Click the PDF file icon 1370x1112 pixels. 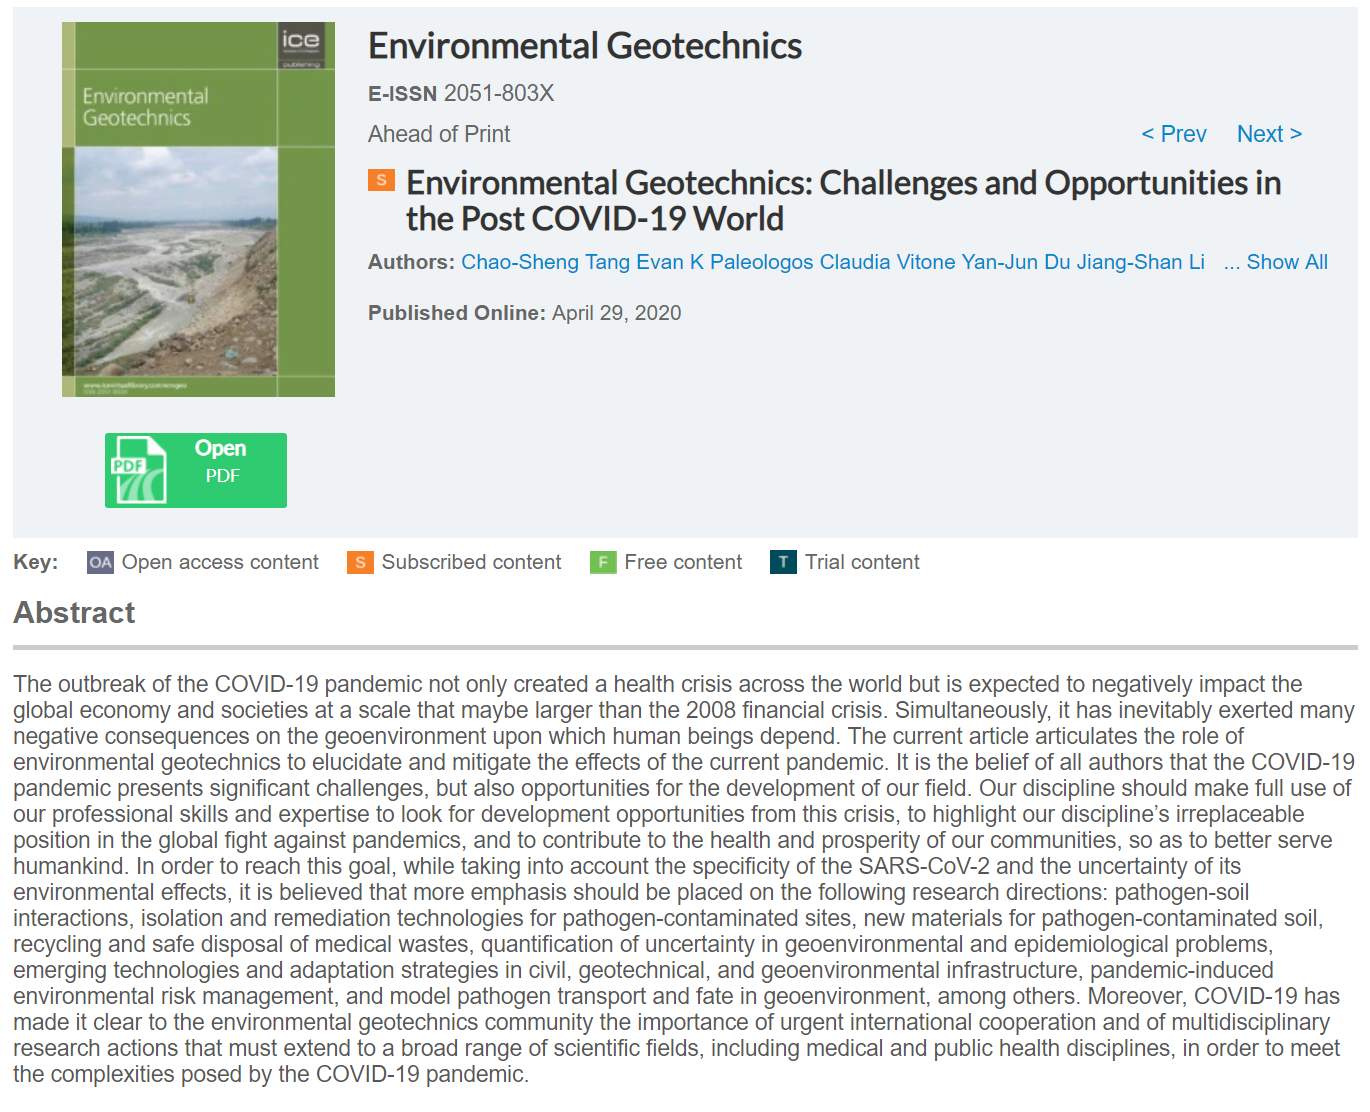pyautogui.click(x=139, y=469)
